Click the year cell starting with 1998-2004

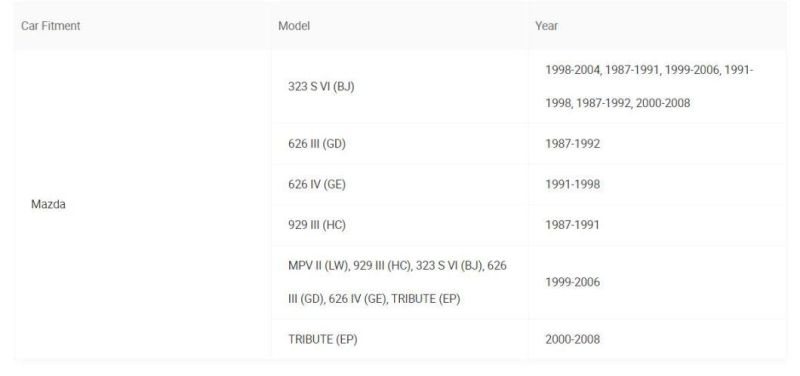(657, 87)
